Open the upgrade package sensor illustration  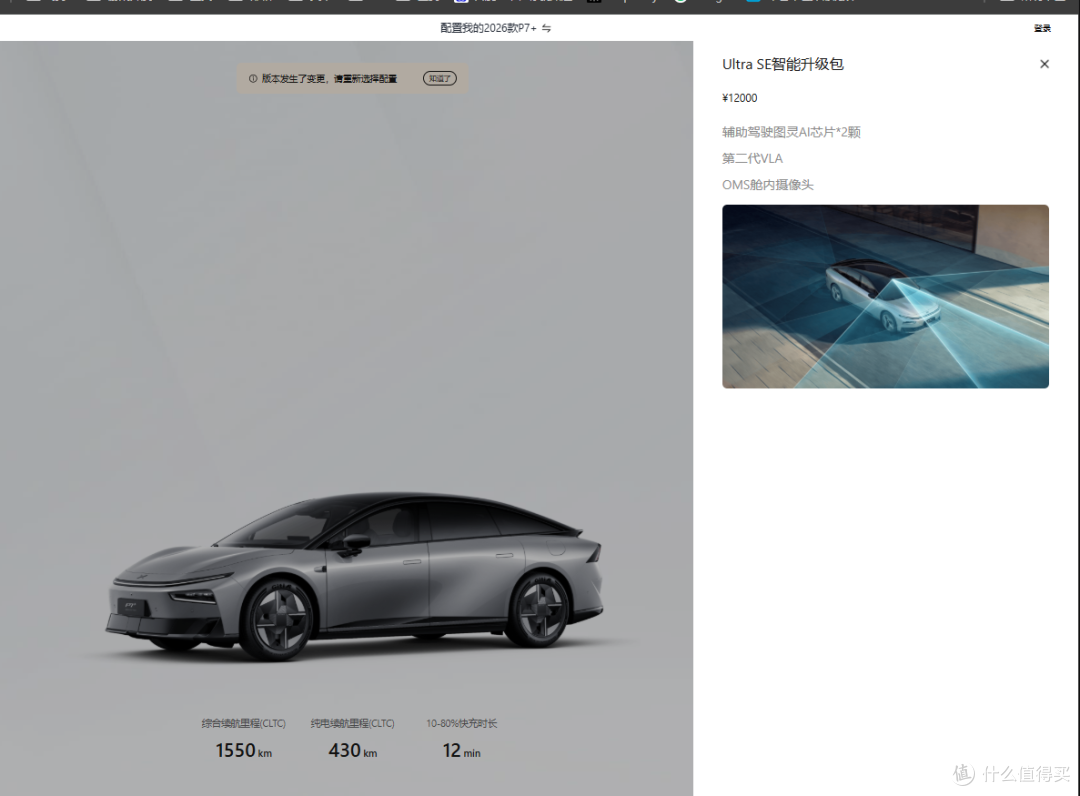point(885,296)
